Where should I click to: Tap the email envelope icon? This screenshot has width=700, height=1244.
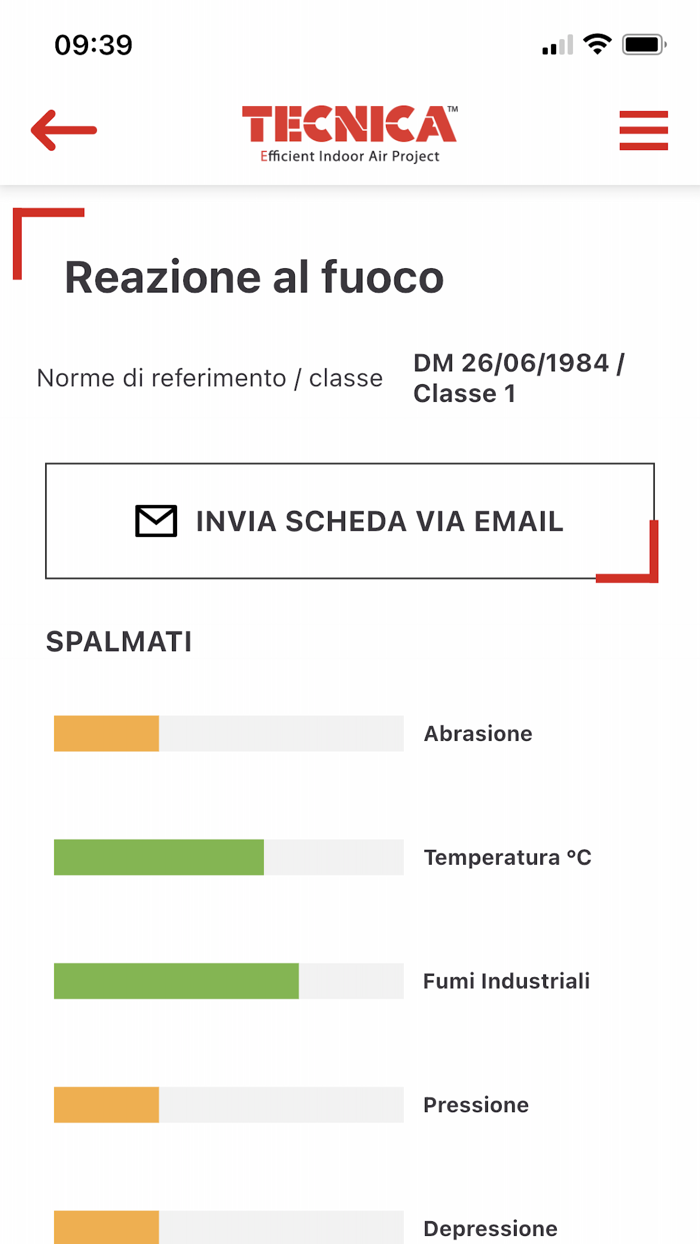pyautogui.click(x=155, y=520)
